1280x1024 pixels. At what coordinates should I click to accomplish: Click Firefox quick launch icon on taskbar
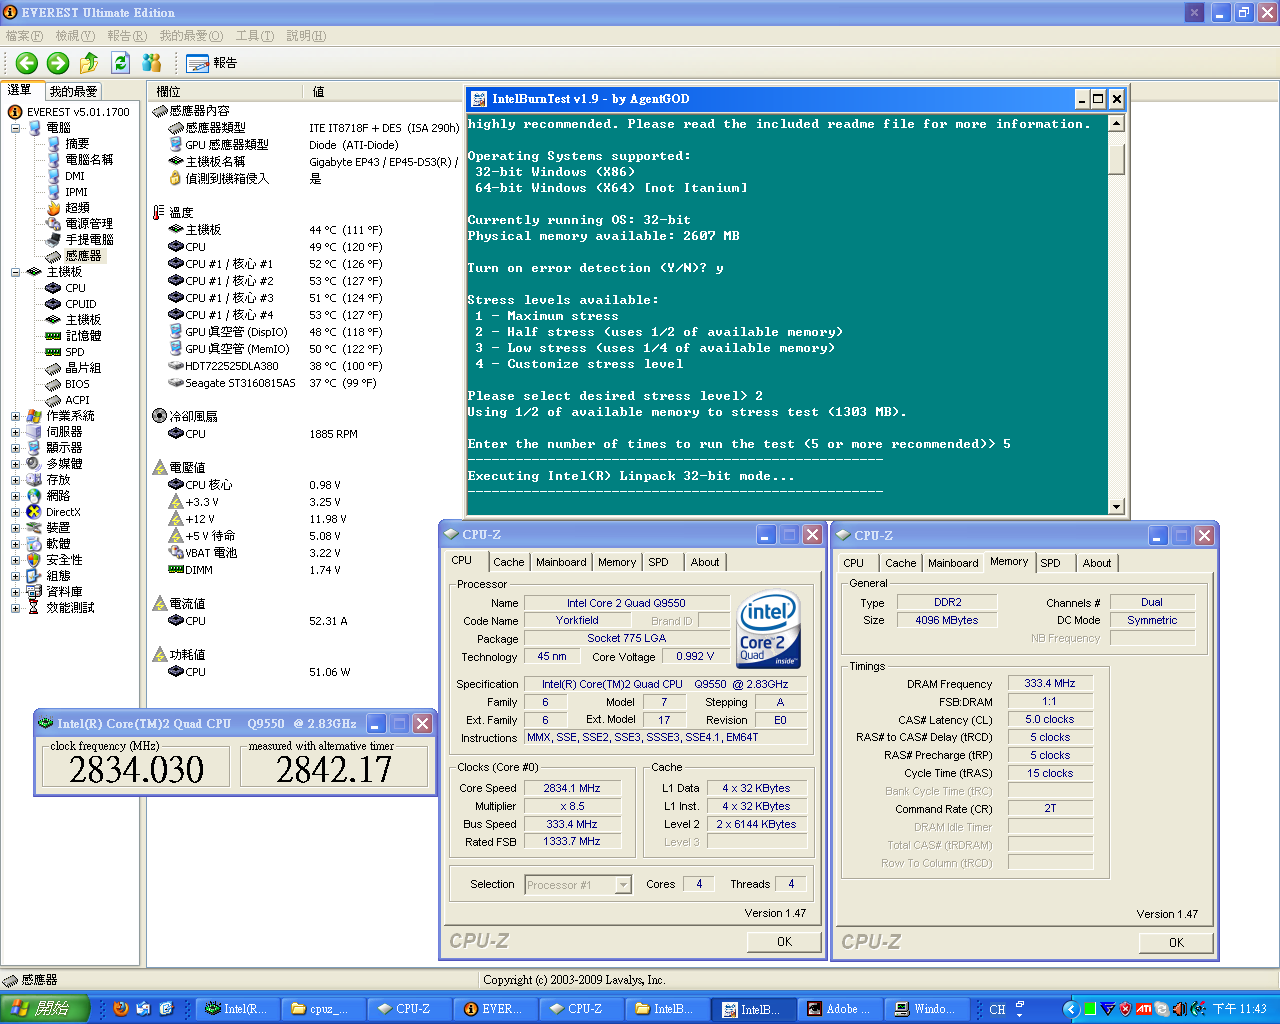tap(121, 1009)
